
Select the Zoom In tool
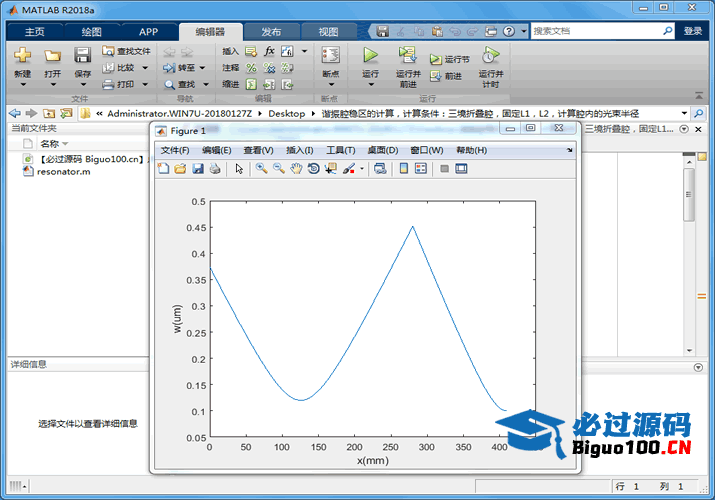261,169
